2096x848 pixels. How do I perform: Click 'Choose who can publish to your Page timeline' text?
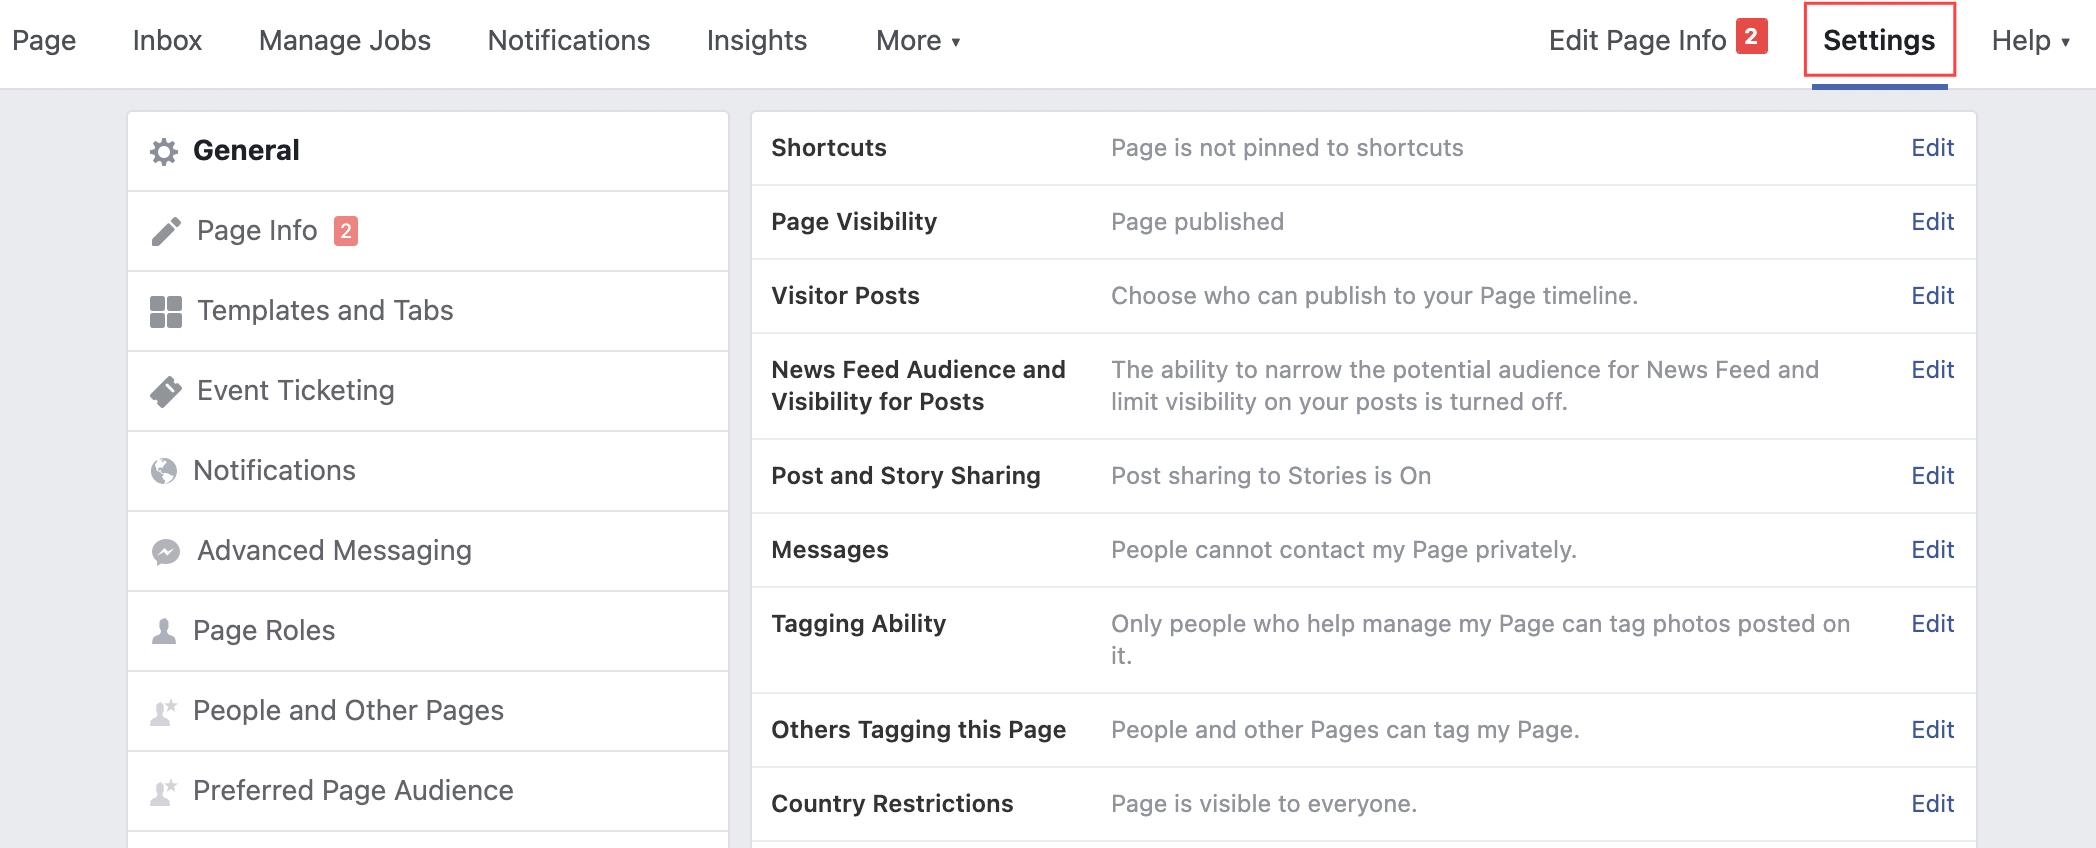(x=1374, y=296)
